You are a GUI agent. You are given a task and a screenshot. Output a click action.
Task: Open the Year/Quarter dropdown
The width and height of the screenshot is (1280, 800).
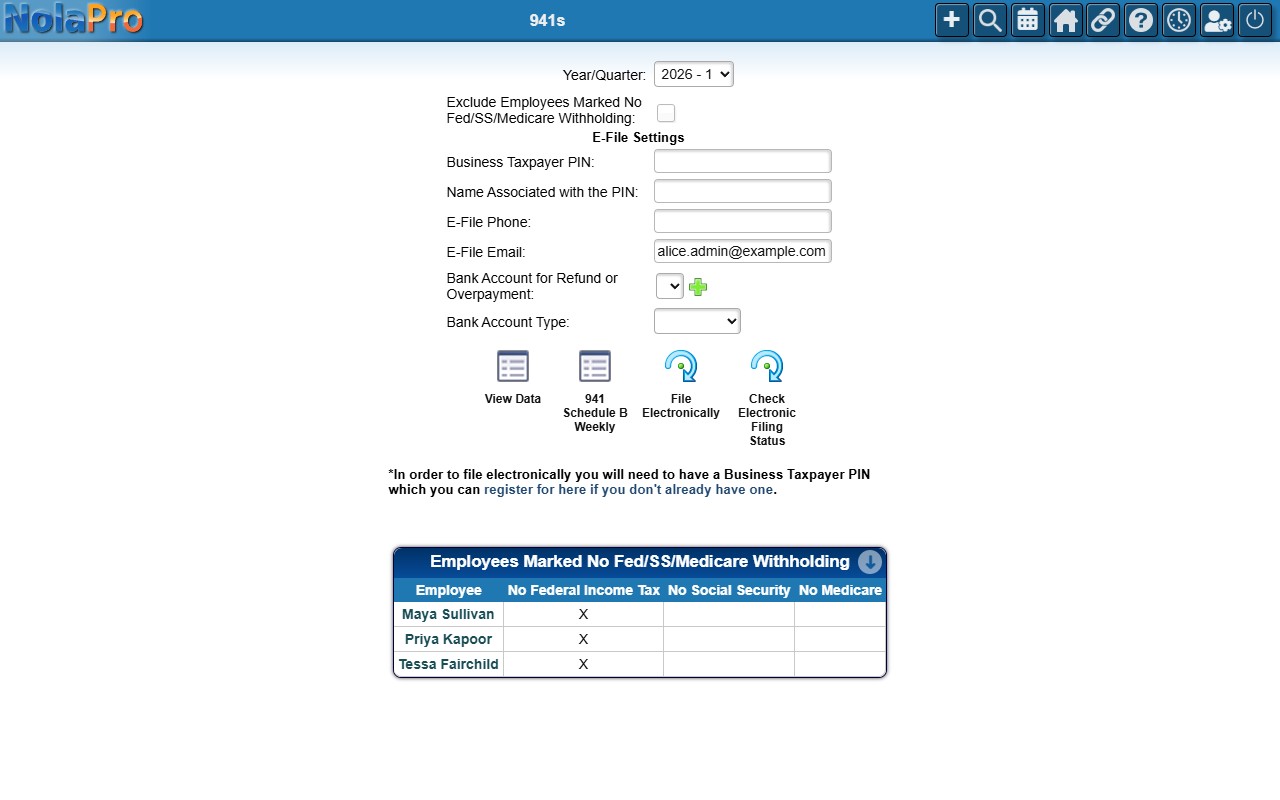click(694, 74)
